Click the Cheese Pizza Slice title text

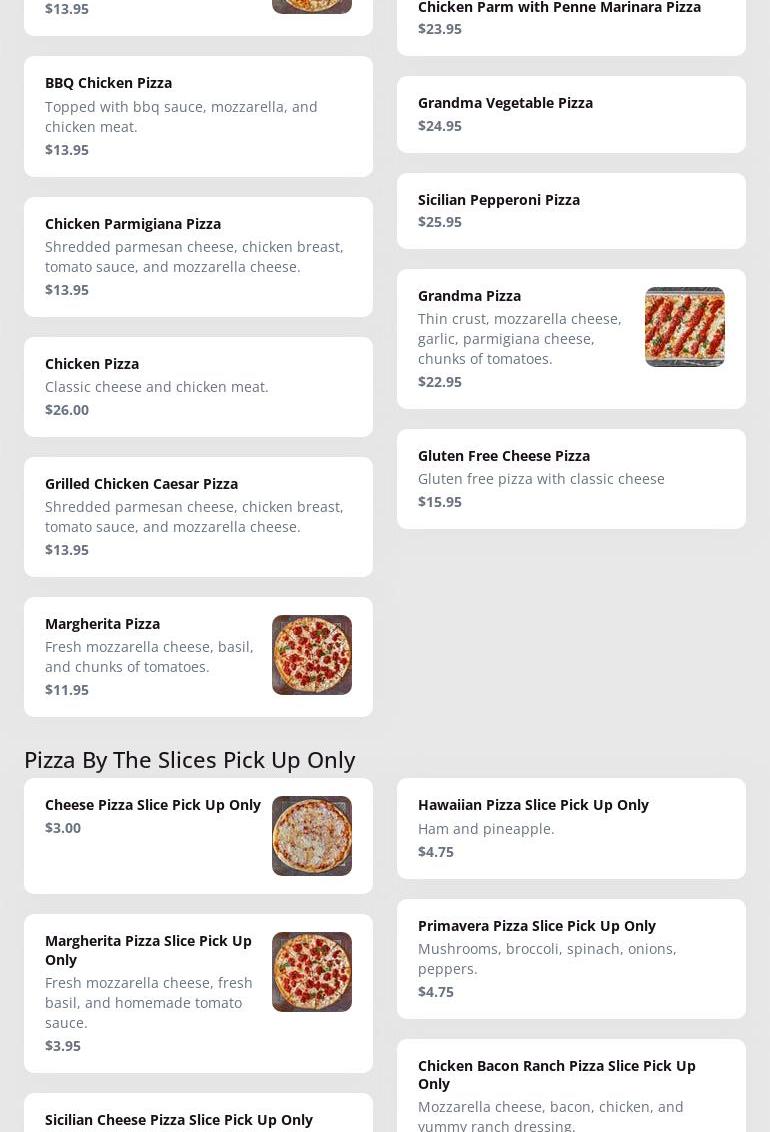click(152, 805)
